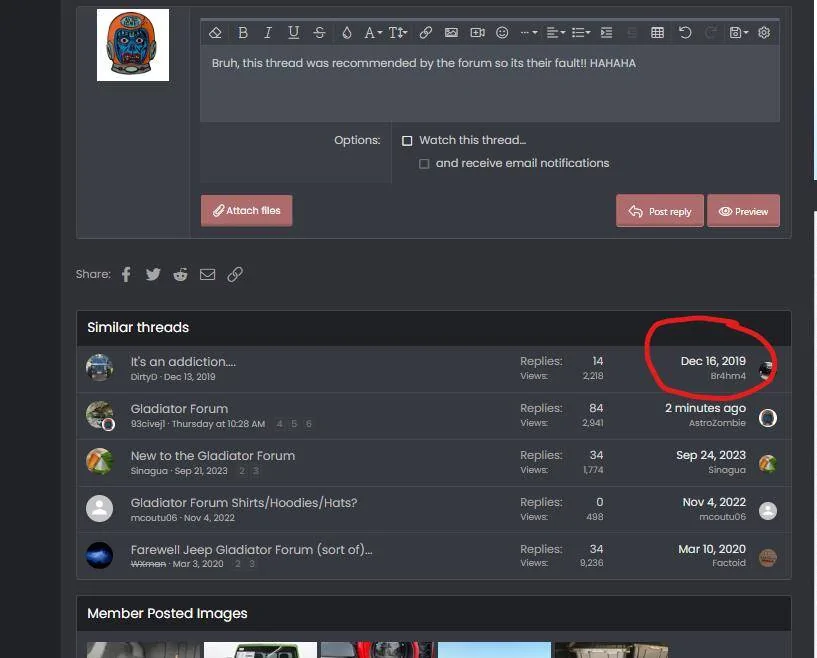Click the Preview button
The width and height of the screenshot is (817, 658).
(x=744, y=211)
